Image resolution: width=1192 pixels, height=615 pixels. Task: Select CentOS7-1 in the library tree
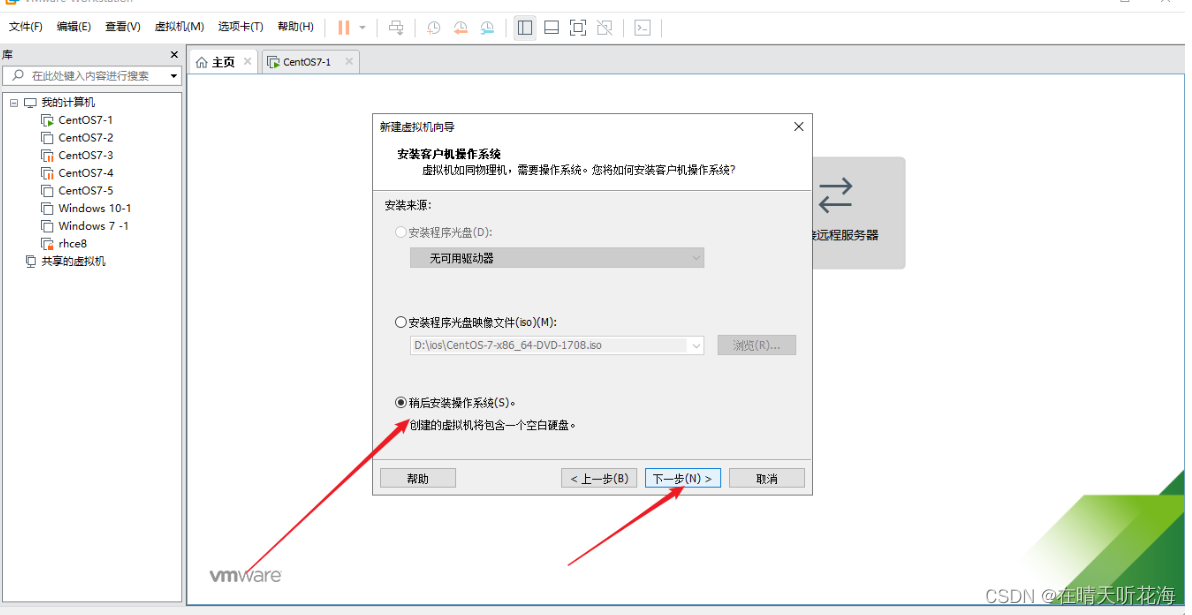pyautogui.click(x=85, y=120)
